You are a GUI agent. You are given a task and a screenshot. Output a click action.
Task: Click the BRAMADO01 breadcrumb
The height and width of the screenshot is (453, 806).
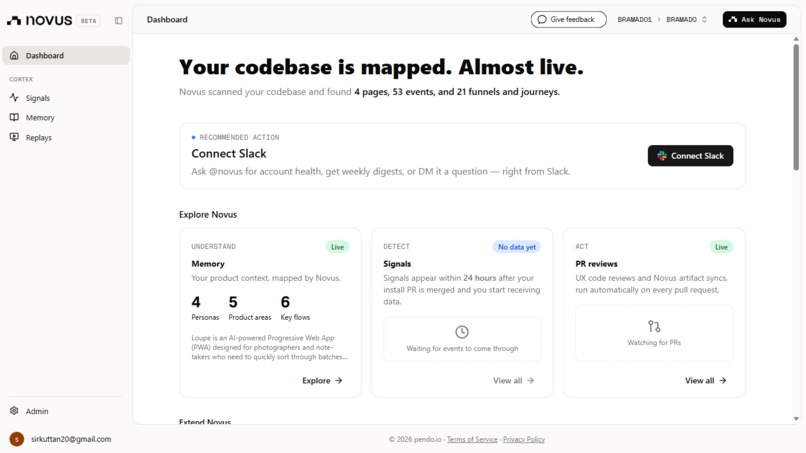[634, 20]
